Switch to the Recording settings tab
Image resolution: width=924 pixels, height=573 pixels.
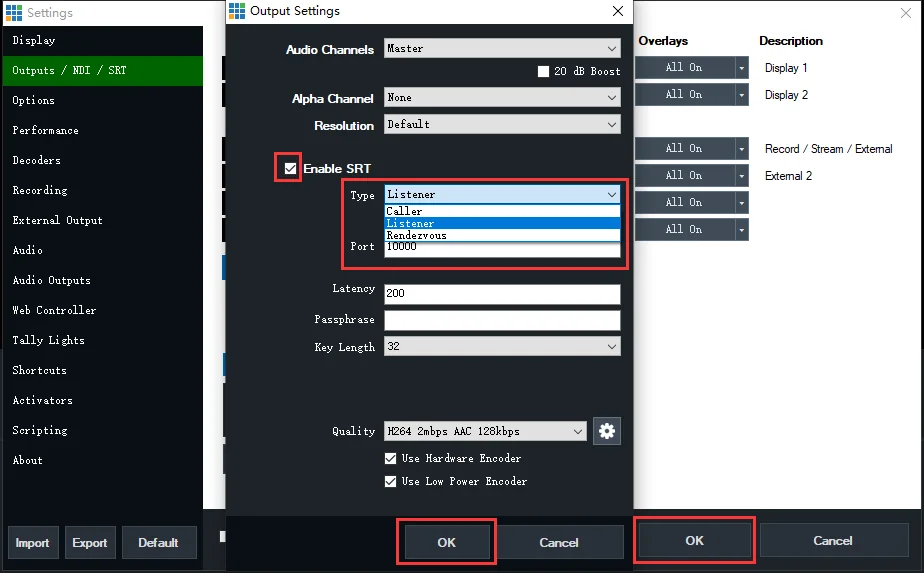(x=40, y=190)
